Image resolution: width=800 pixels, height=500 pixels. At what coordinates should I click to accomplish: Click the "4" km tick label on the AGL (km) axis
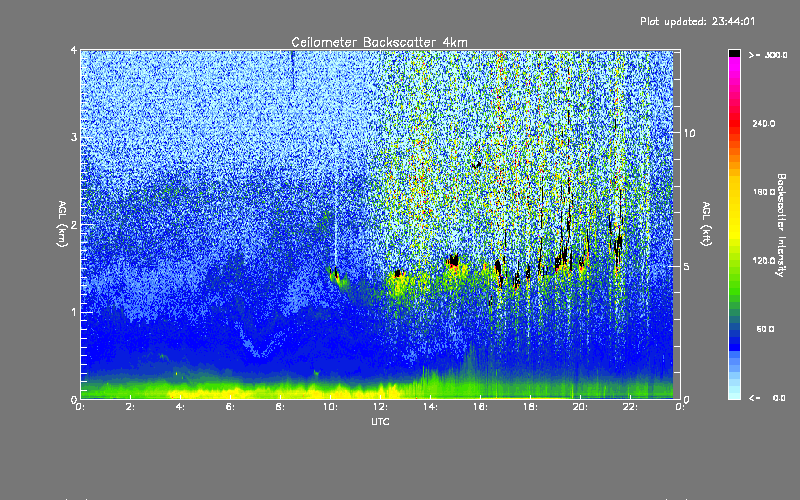(74, 50)
